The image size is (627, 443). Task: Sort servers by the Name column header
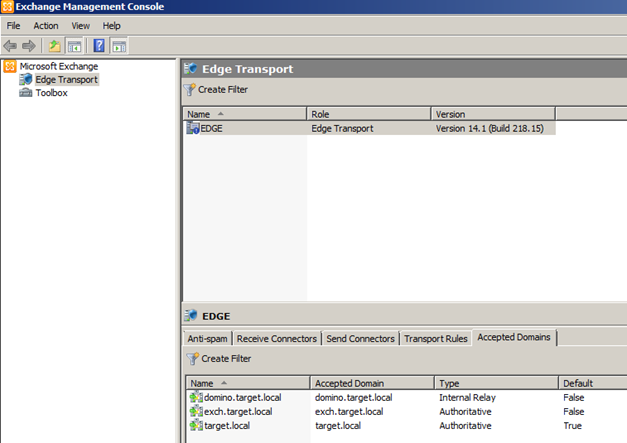coord(245,114)
